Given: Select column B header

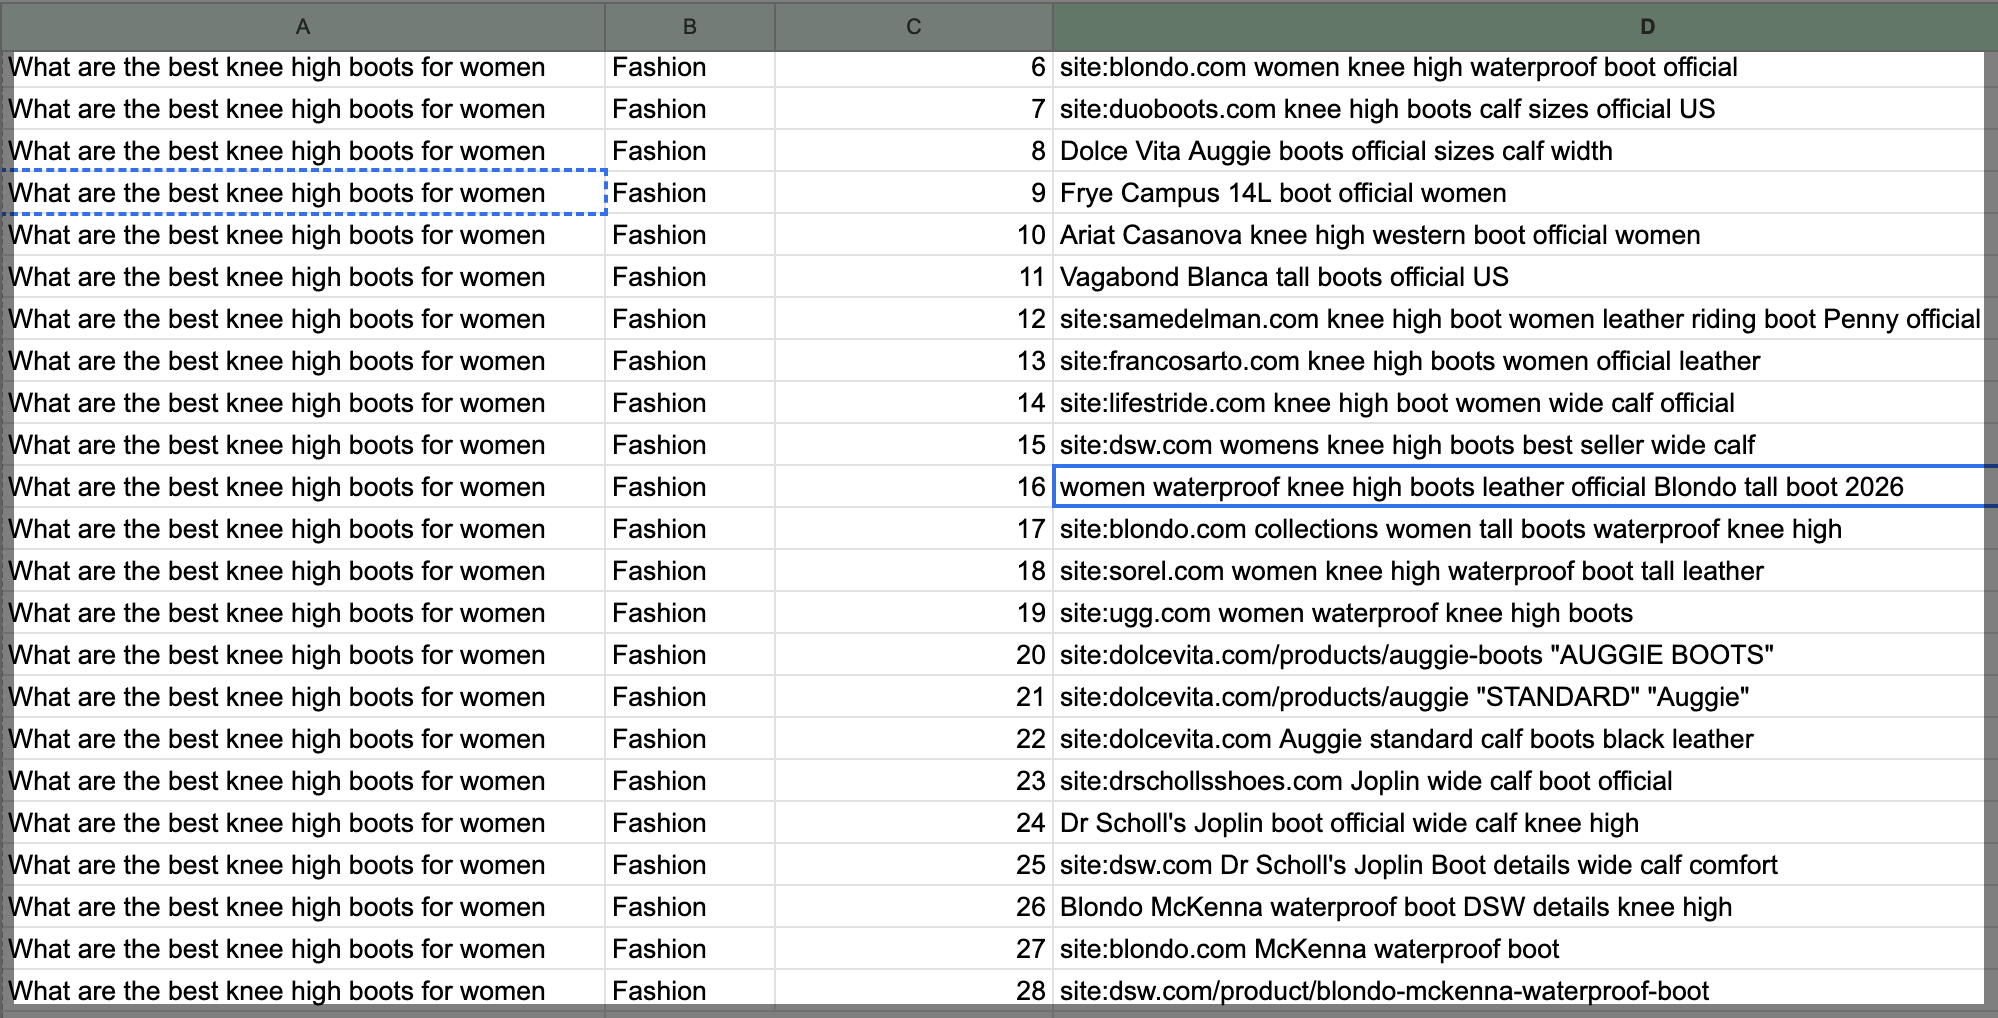Looking at the screenshot, I should (690, 27).
